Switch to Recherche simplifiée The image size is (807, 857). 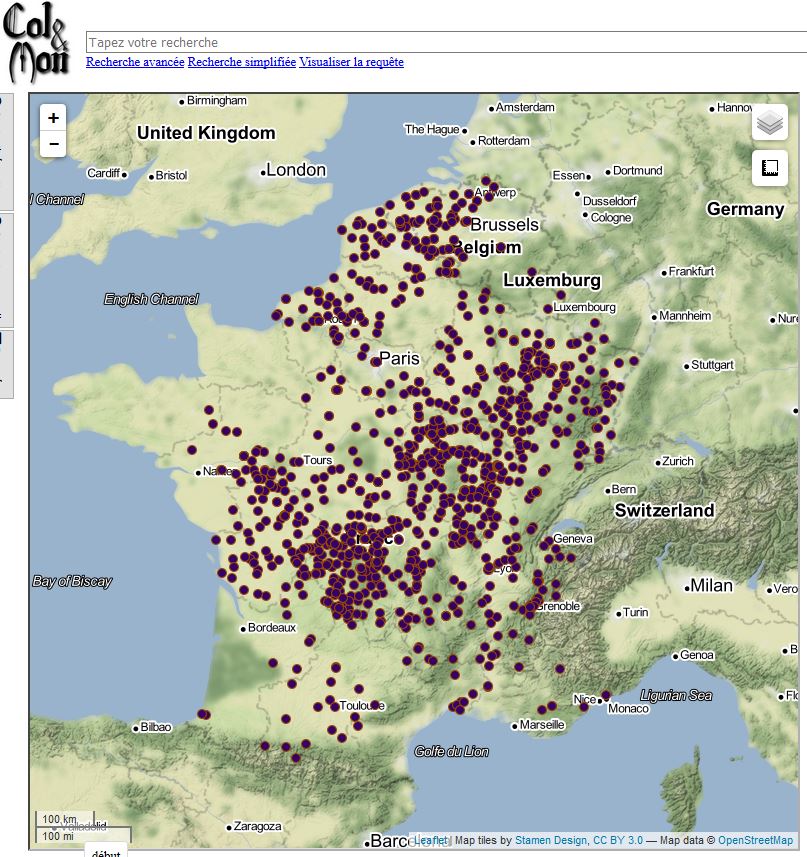point(242,62)
